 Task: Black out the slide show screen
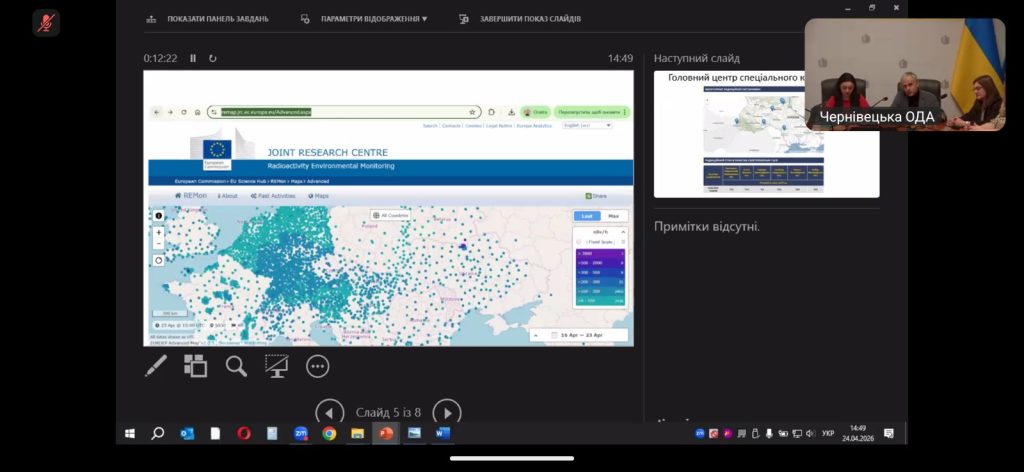pos(277,366)
